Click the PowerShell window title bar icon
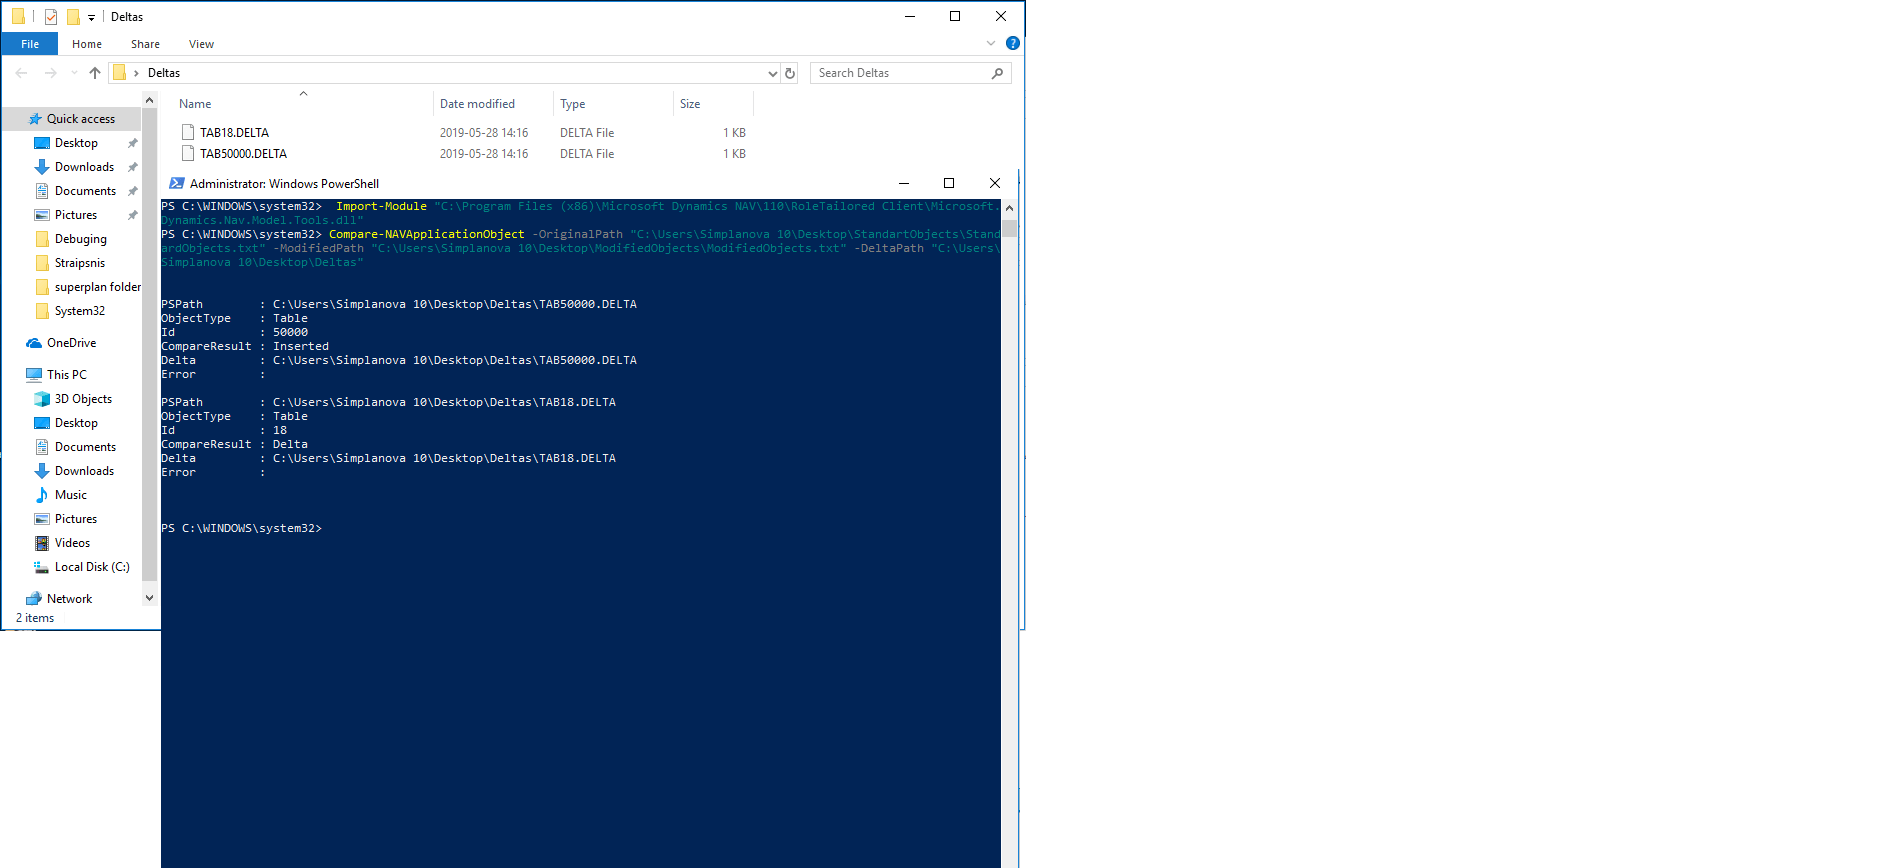The image size is (1897, 868). pos(177,183)
